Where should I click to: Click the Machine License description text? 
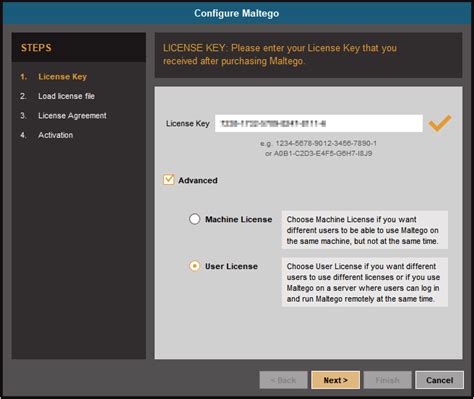click(365, 230)
